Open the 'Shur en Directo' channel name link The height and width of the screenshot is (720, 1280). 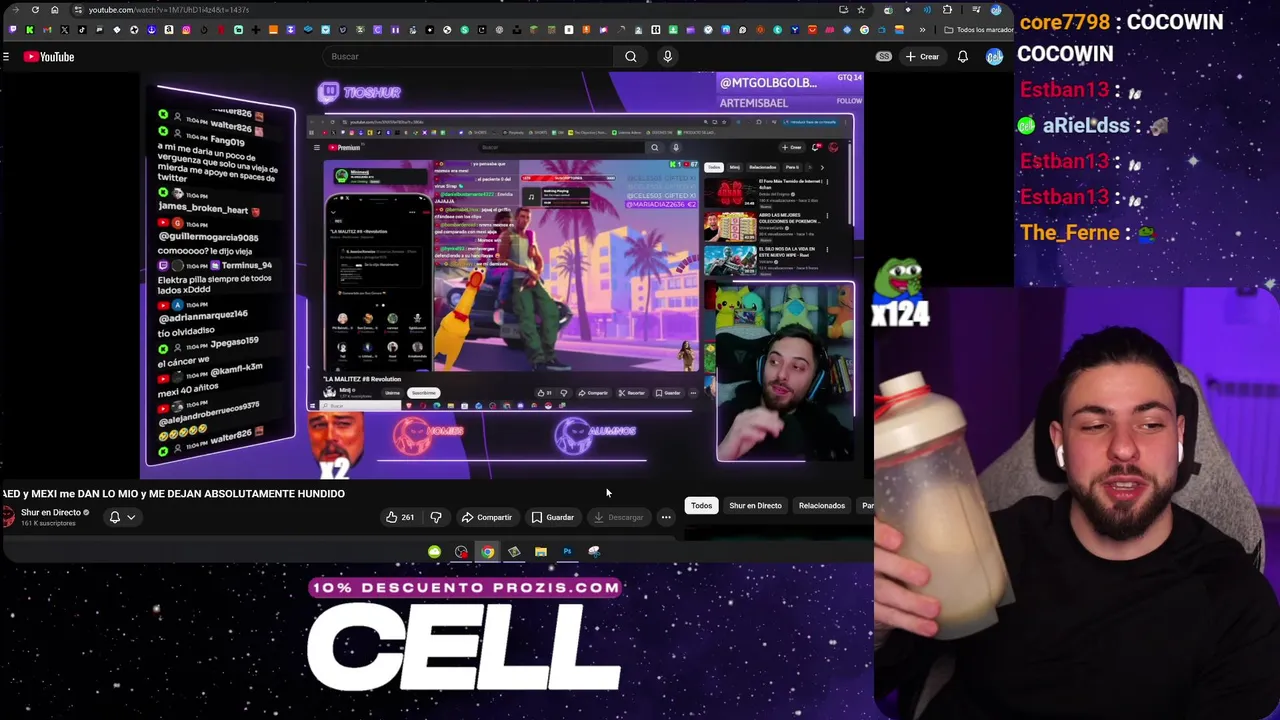tap(51, 512)
